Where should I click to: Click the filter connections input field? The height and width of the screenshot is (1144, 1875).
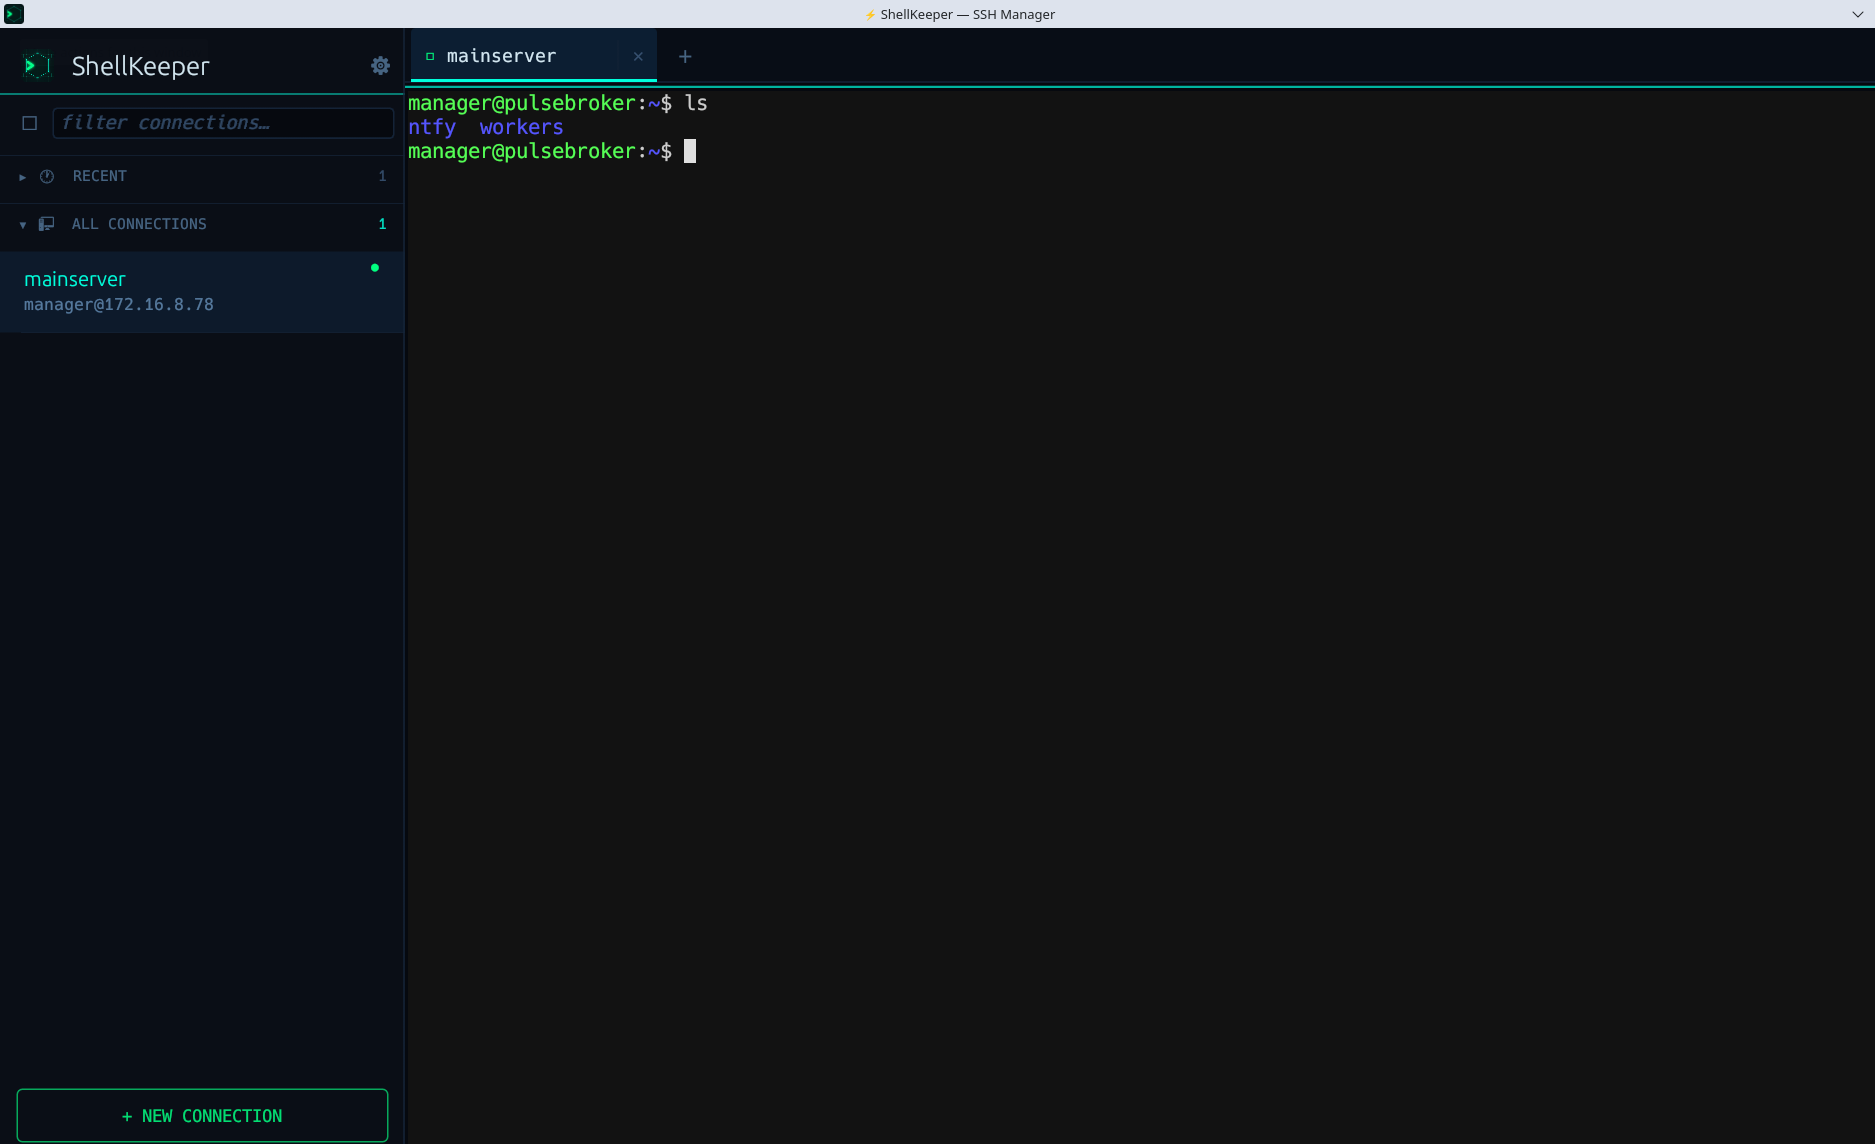coord(222,122)
